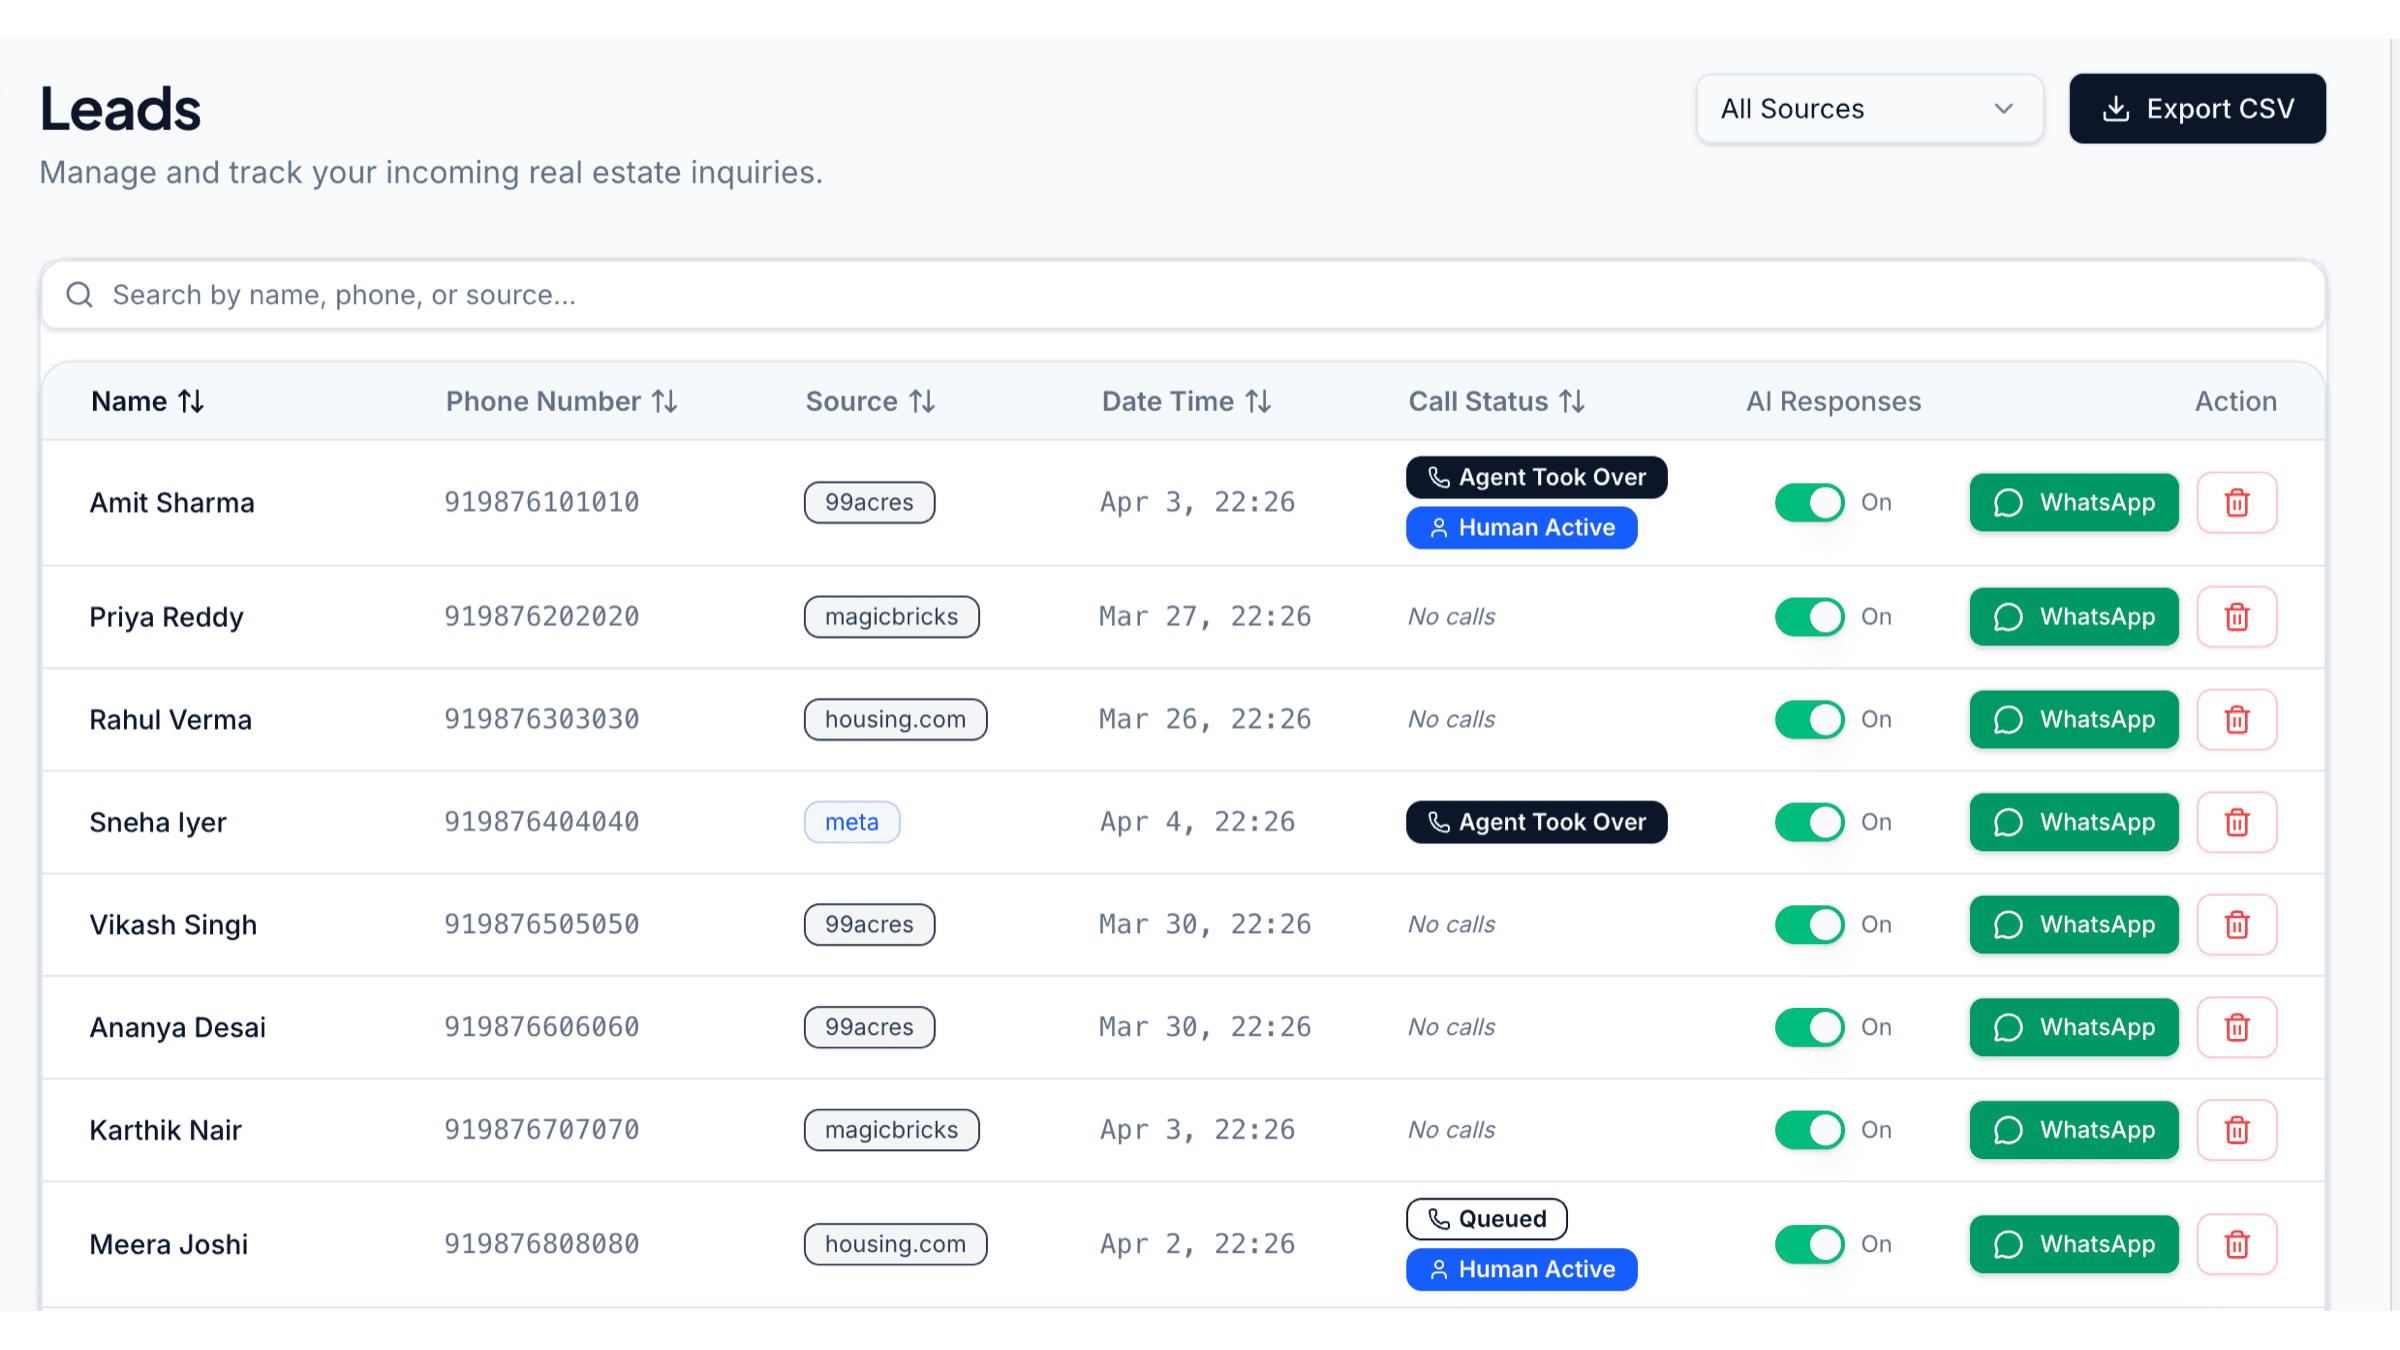2400x1350 pixels.
Task: Toggle AI responses for Sneha Iyer
Action: [x=1810, y=822]
